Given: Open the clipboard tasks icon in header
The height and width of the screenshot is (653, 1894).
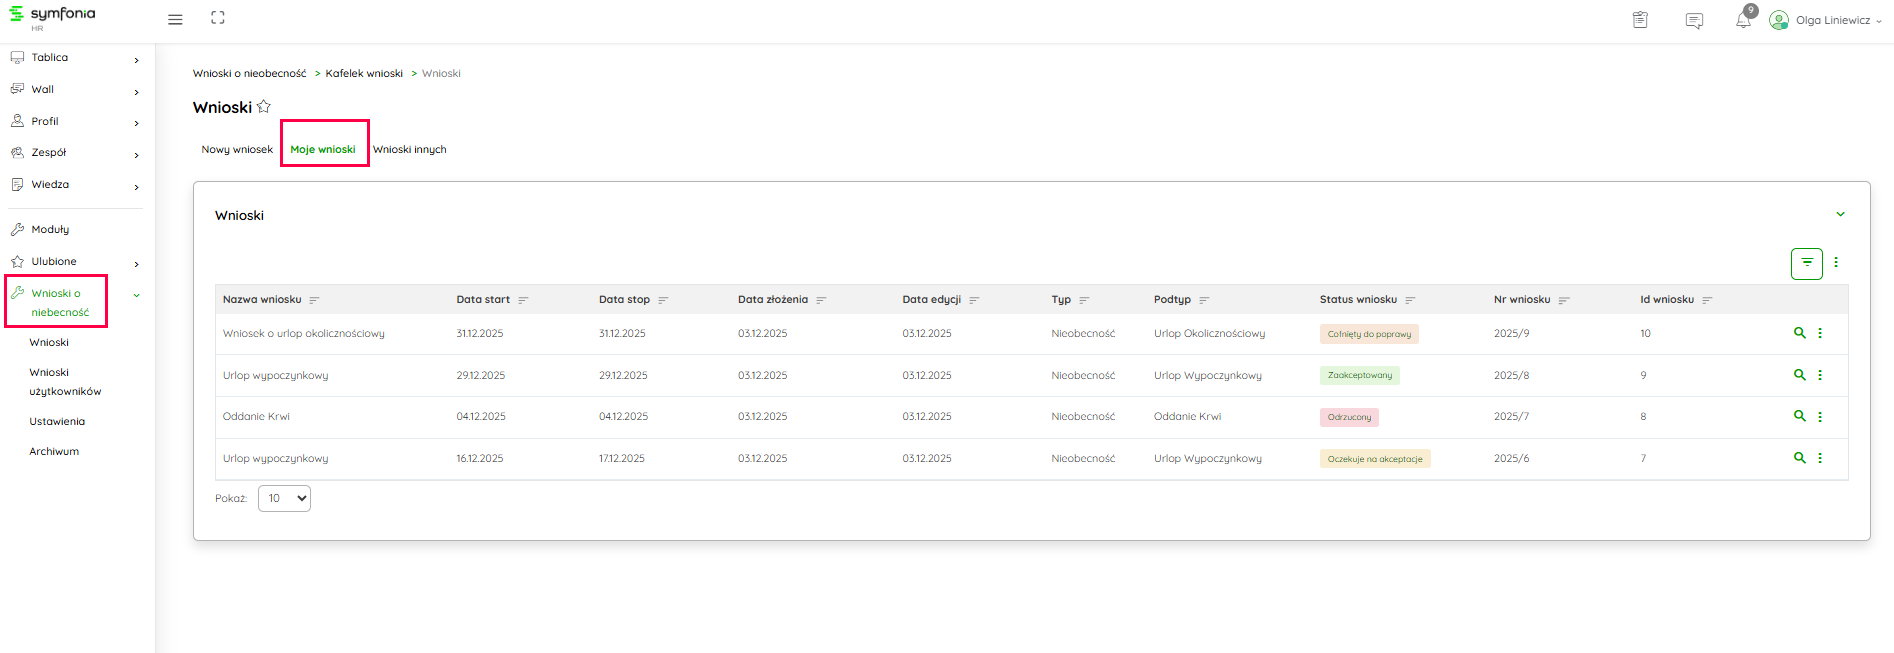Looking at the screenshot, I should (x=1640, y=20).
